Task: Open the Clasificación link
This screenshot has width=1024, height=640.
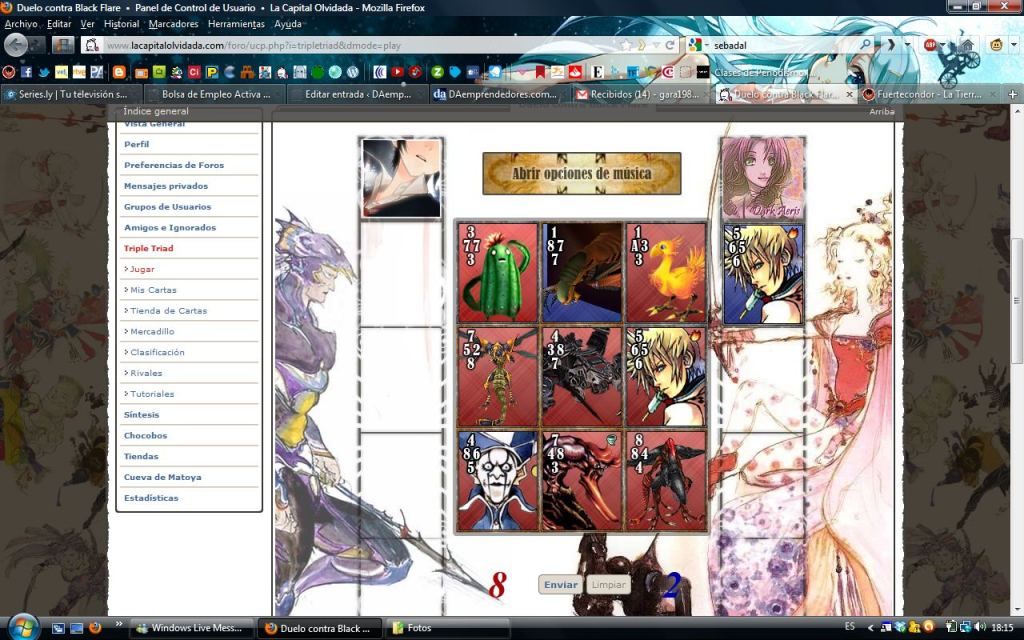Action: (156, 352)
